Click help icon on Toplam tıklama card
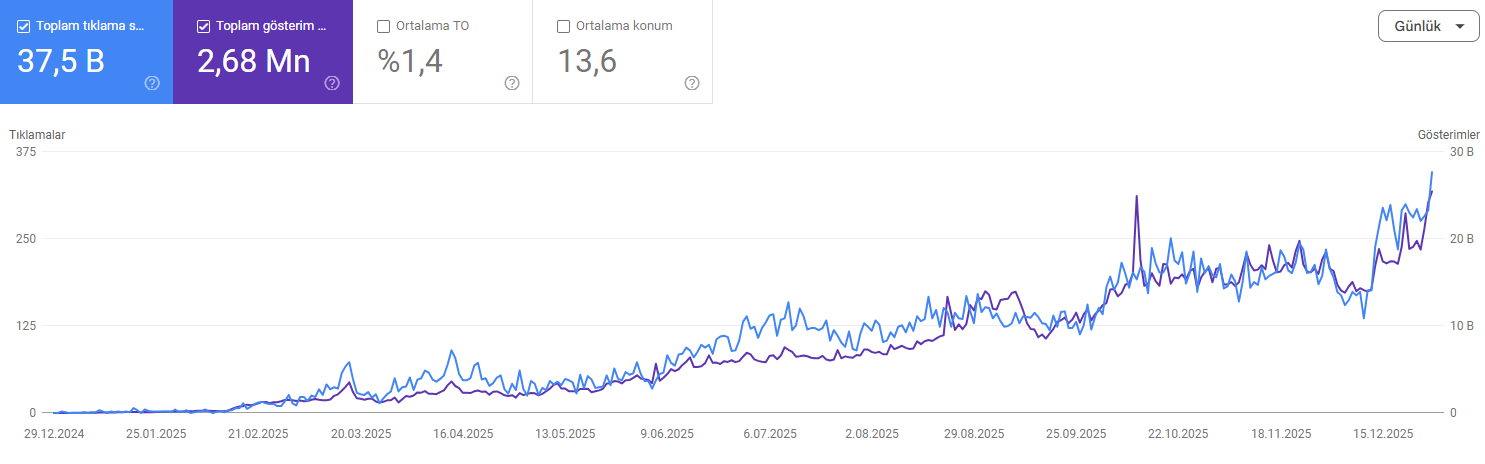Screen dimensions: 1485x464 coord(152,83)
